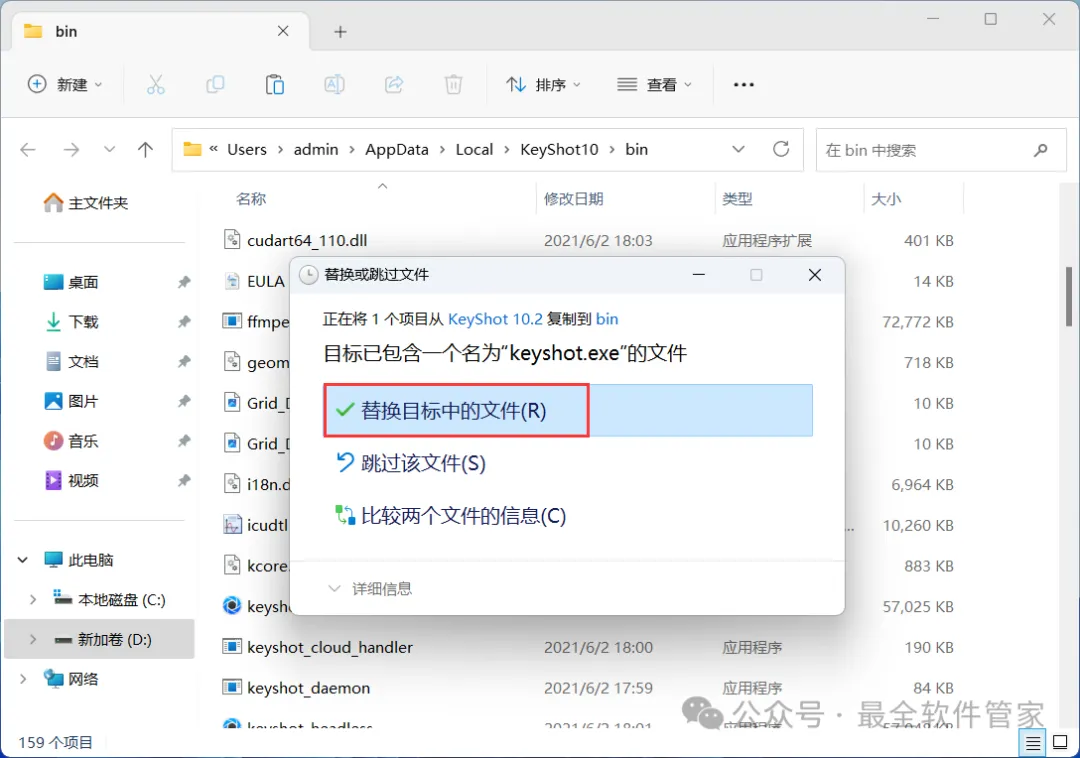Open Videos (视频) in sidebar
This screenshot has height=758, width=1080.
coord(71,481)
